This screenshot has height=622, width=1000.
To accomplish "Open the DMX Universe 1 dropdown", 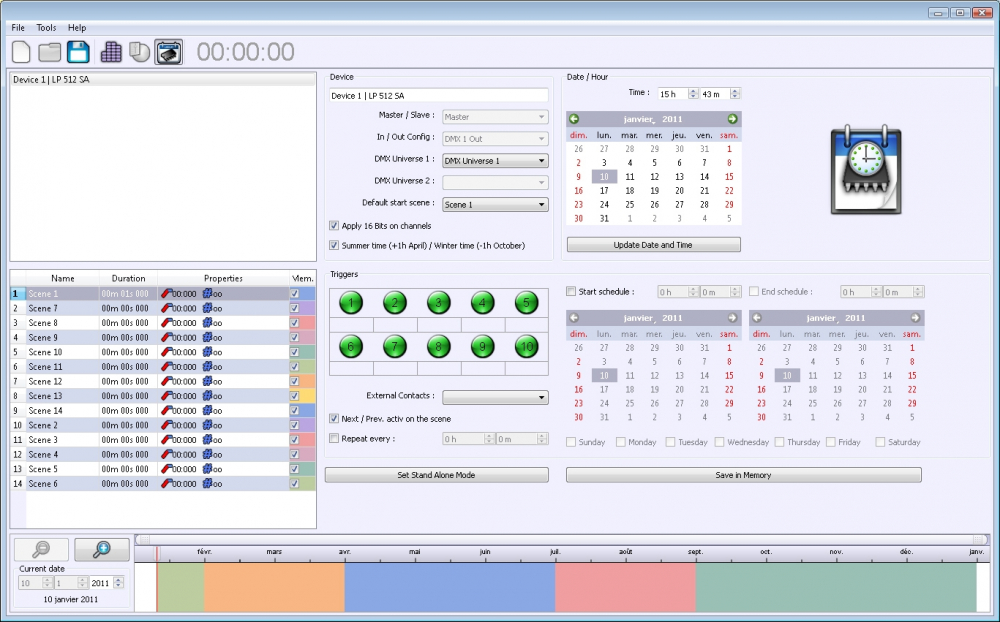I will [x=495, y=161].
